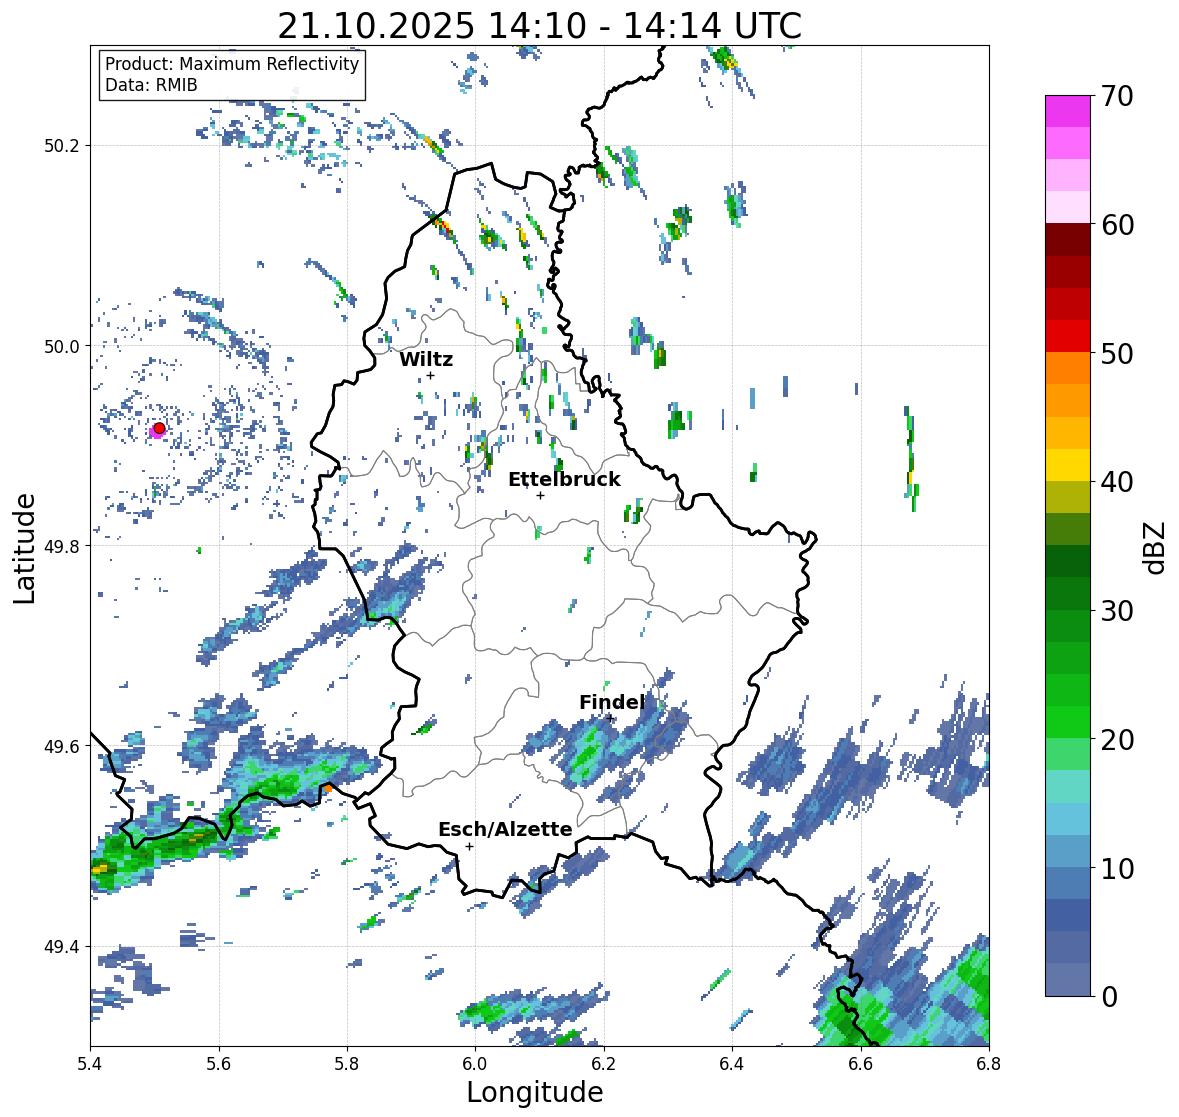Click the plus marker below Esch/Alzette
The height and width of the screenshot is (1117, 1179).
coord(469,846)
